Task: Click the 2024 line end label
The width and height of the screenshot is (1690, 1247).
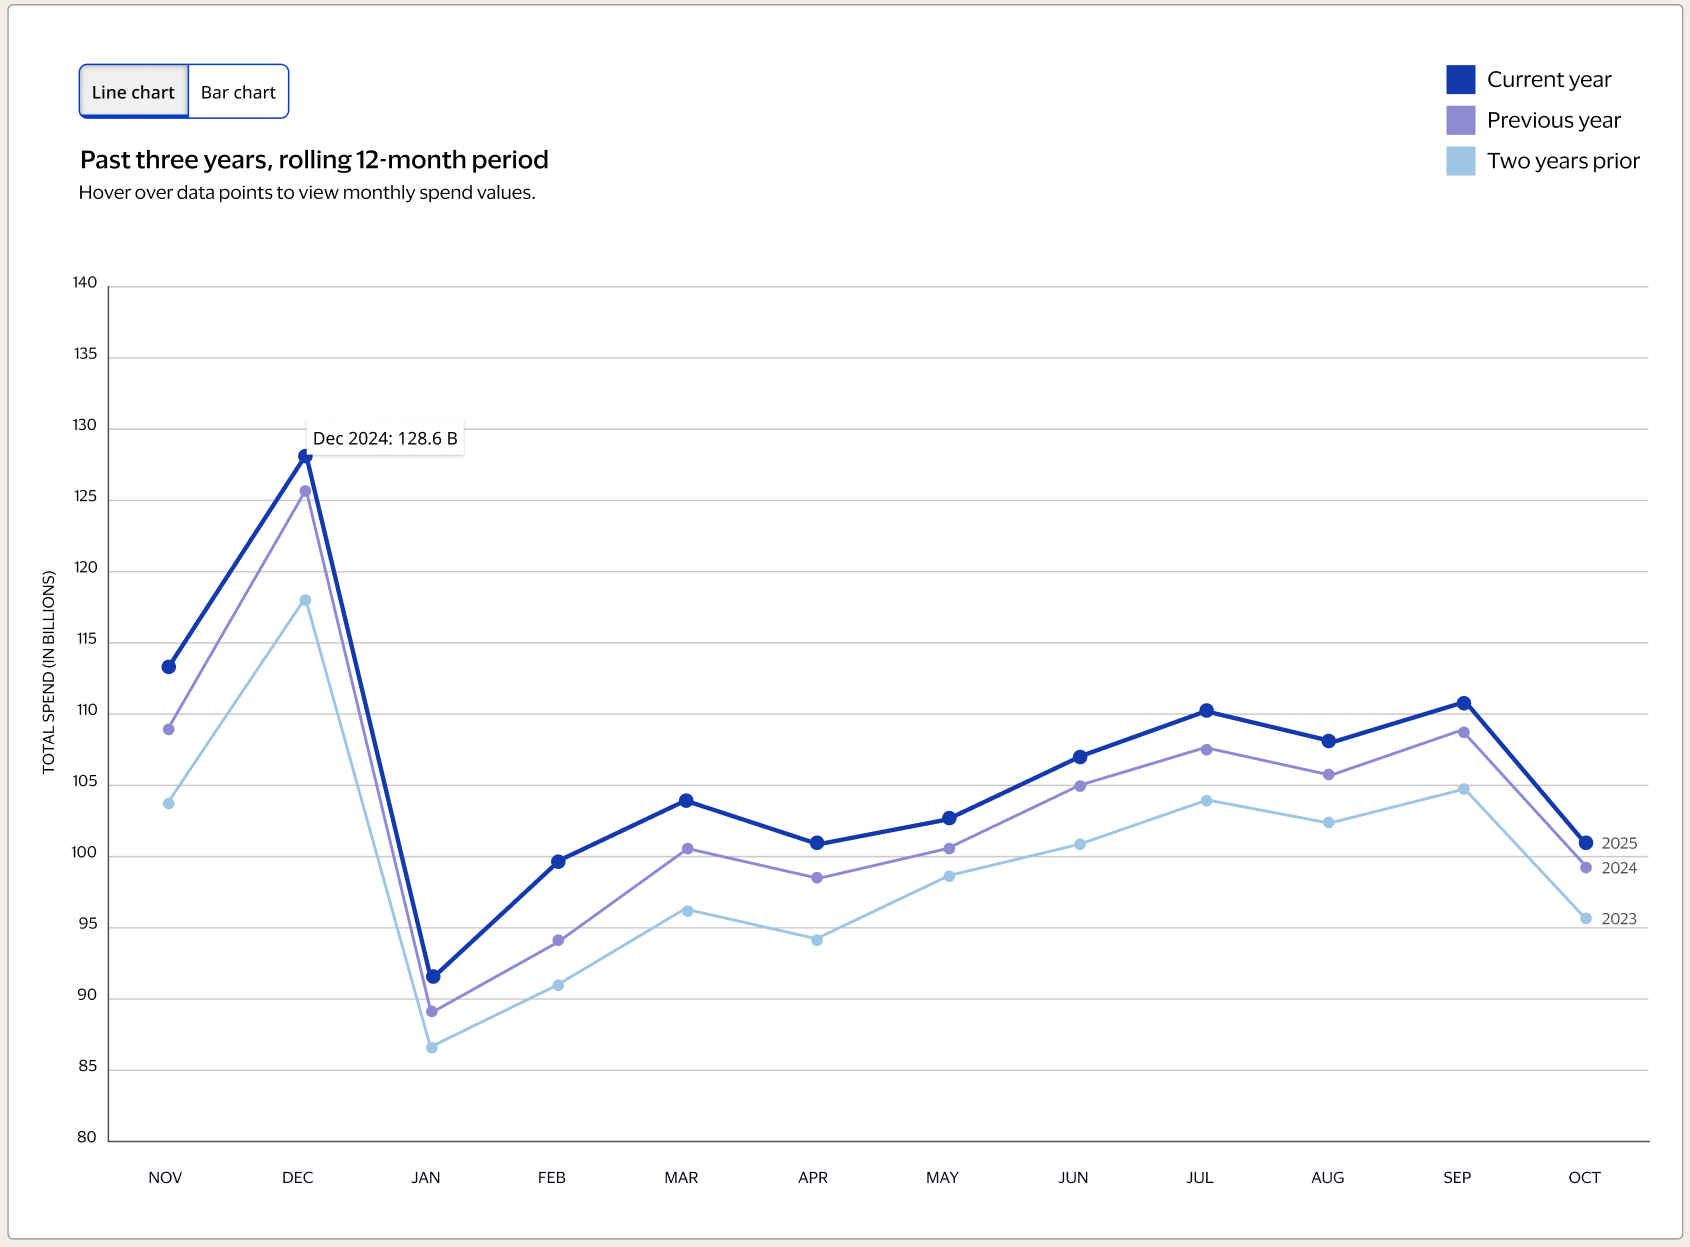Action: (1621, 868)
